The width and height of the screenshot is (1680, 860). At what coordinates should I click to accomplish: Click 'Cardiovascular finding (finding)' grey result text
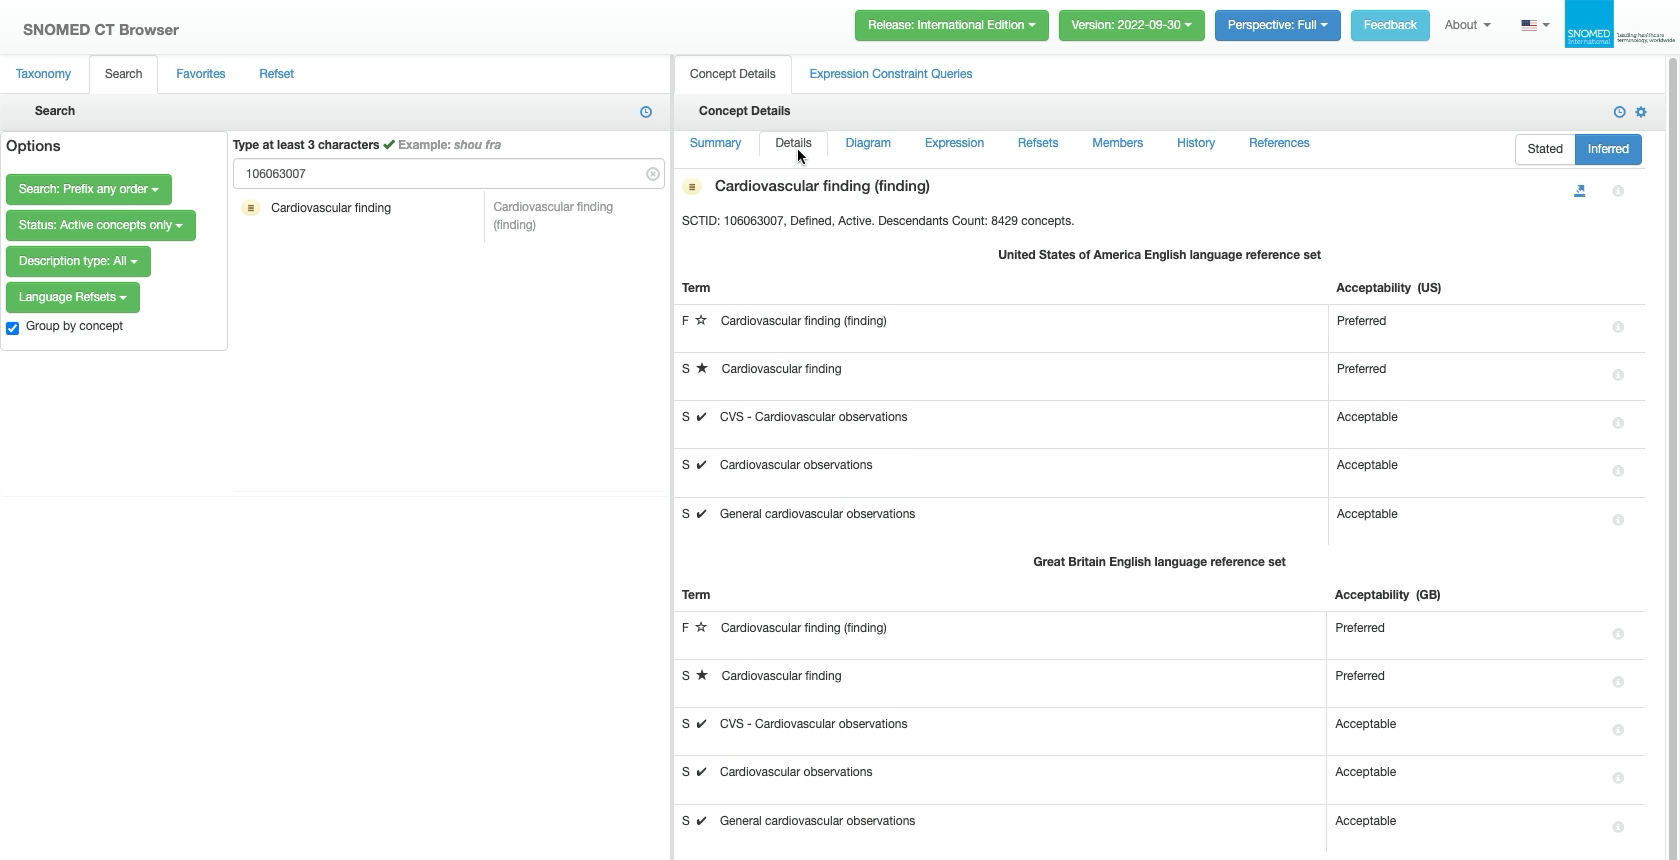553,216
